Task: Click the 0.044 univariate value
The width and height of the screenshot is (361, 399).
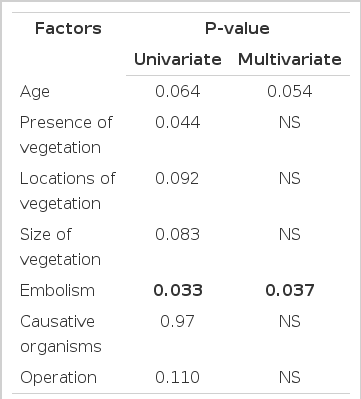Action: [178, 122]
